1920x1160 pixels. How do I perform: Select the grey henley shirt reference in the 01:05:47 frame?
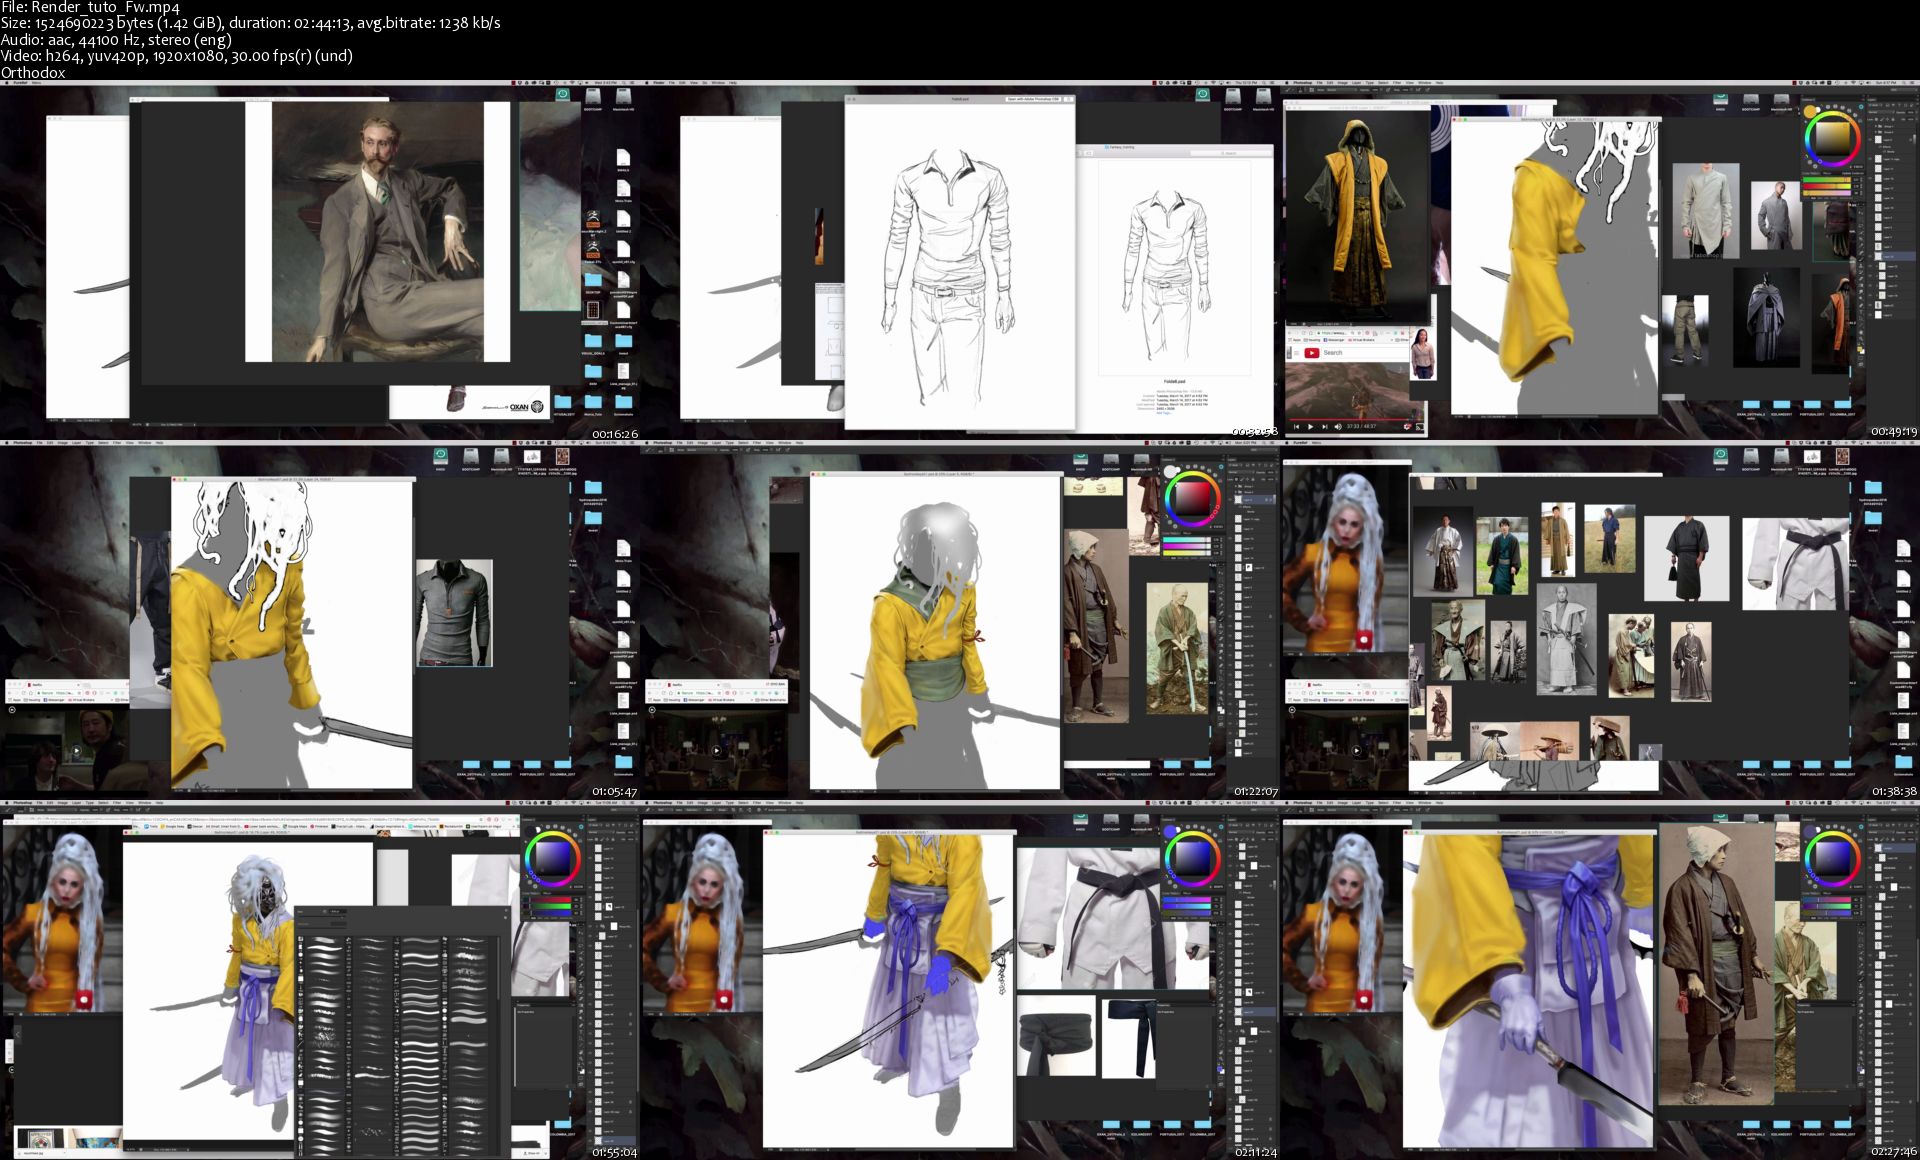(x=455, y=612)
